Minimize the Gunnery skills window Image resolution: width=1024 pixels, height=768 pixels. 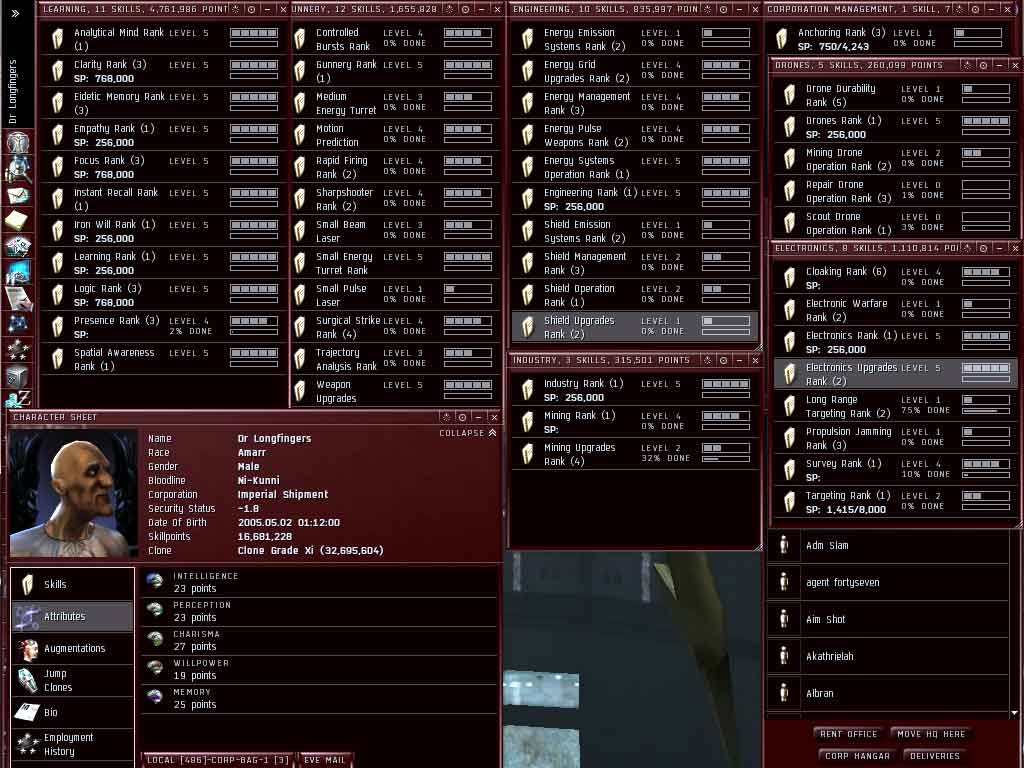point(481,9)
